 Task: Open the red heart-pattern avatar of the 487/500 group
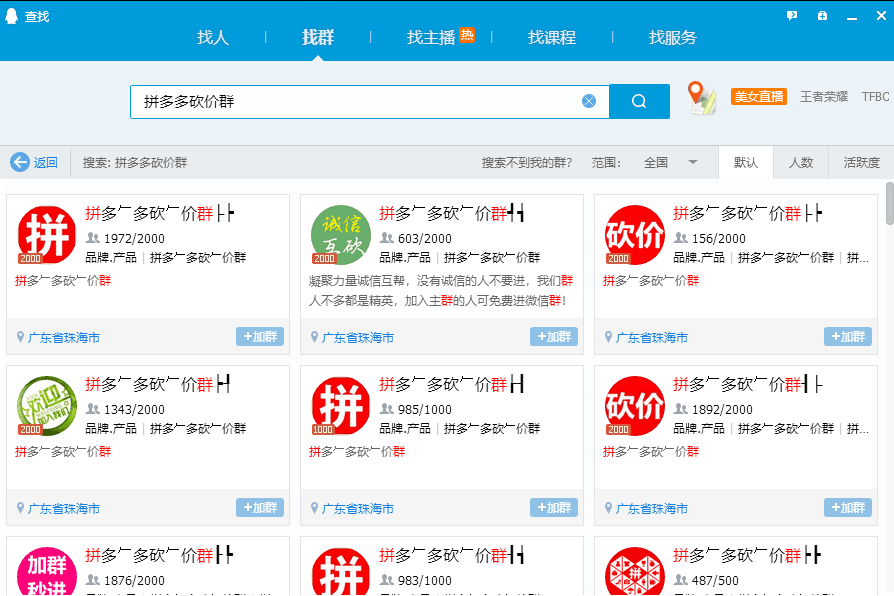click(x=635, y=571)
